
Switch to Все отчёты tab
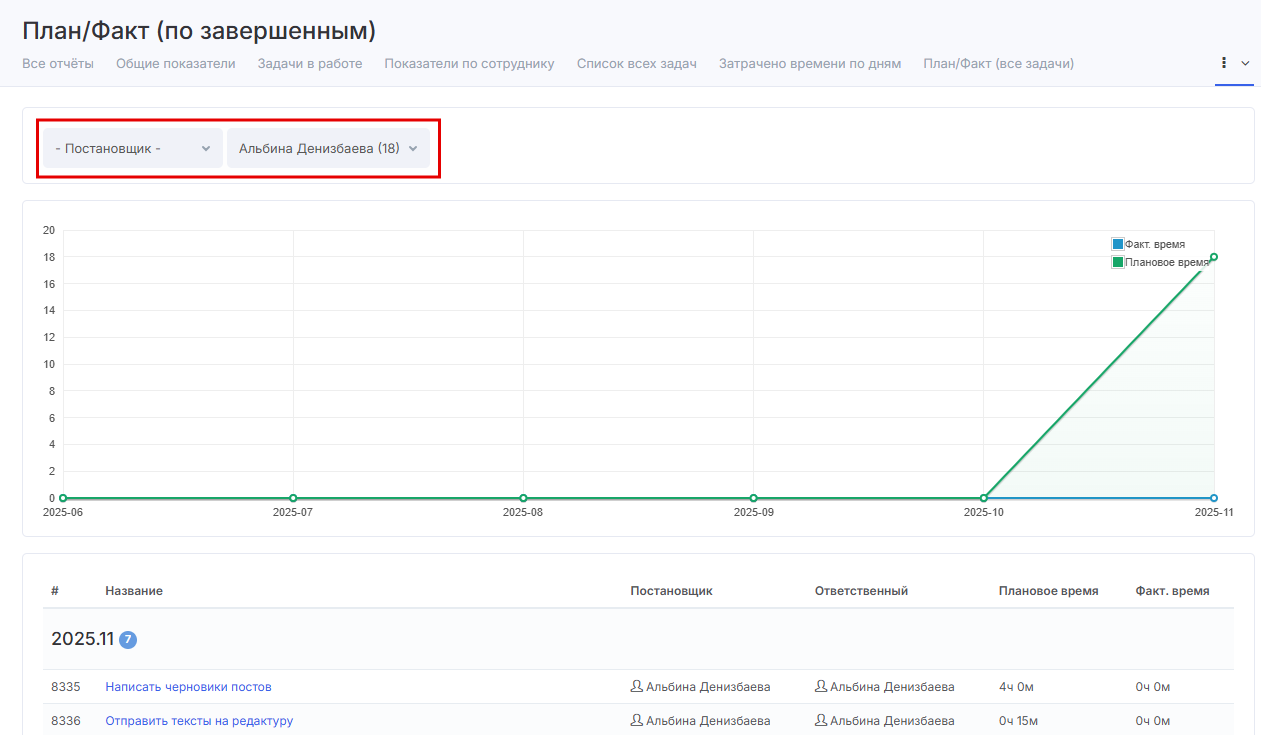point(58,64)
